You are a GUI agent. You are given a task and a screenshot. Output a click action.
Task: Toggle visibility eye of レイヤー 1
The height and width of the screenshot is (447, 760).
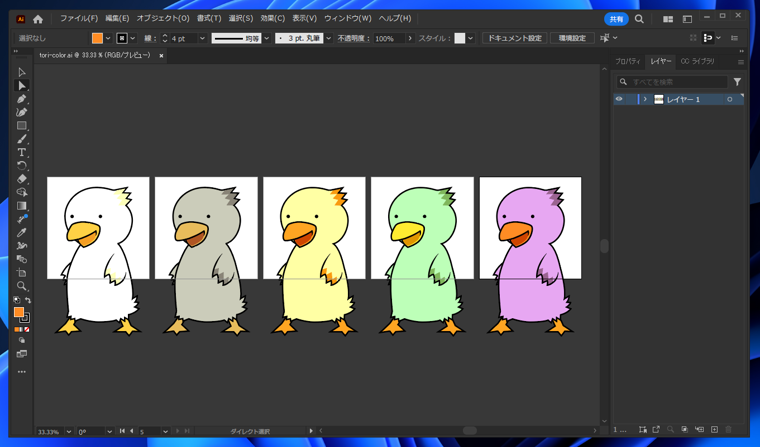pyautogui.click(x=619, y=99)
